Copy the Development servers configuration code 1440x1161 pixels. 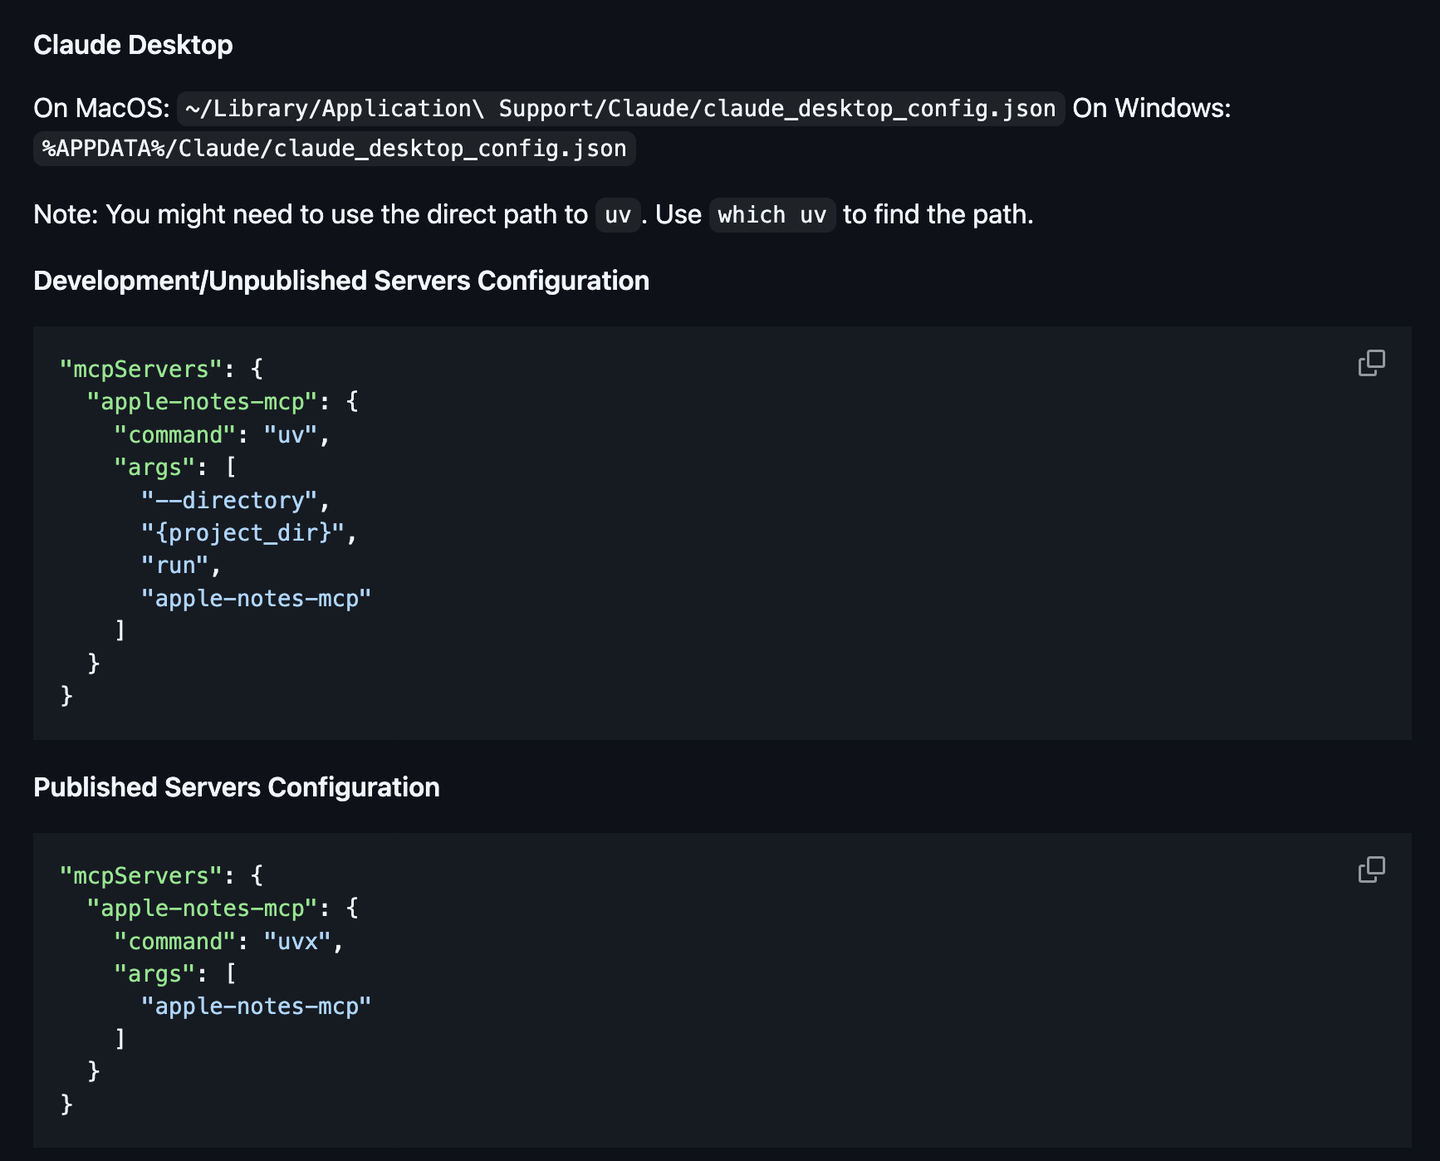click(x=1371, y=363)
